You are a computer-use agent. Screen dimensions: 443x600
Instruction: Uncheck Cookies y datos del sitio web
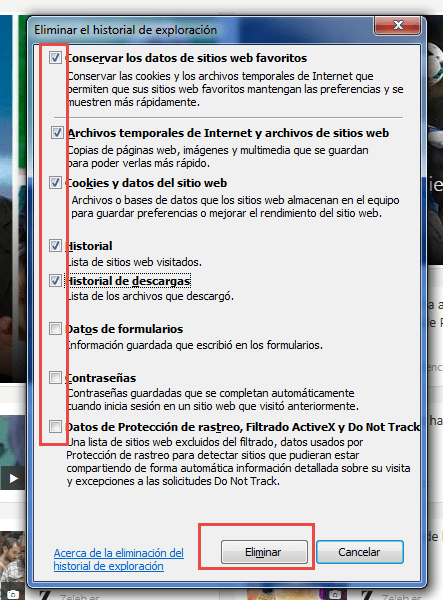click(x=55, y=183)
